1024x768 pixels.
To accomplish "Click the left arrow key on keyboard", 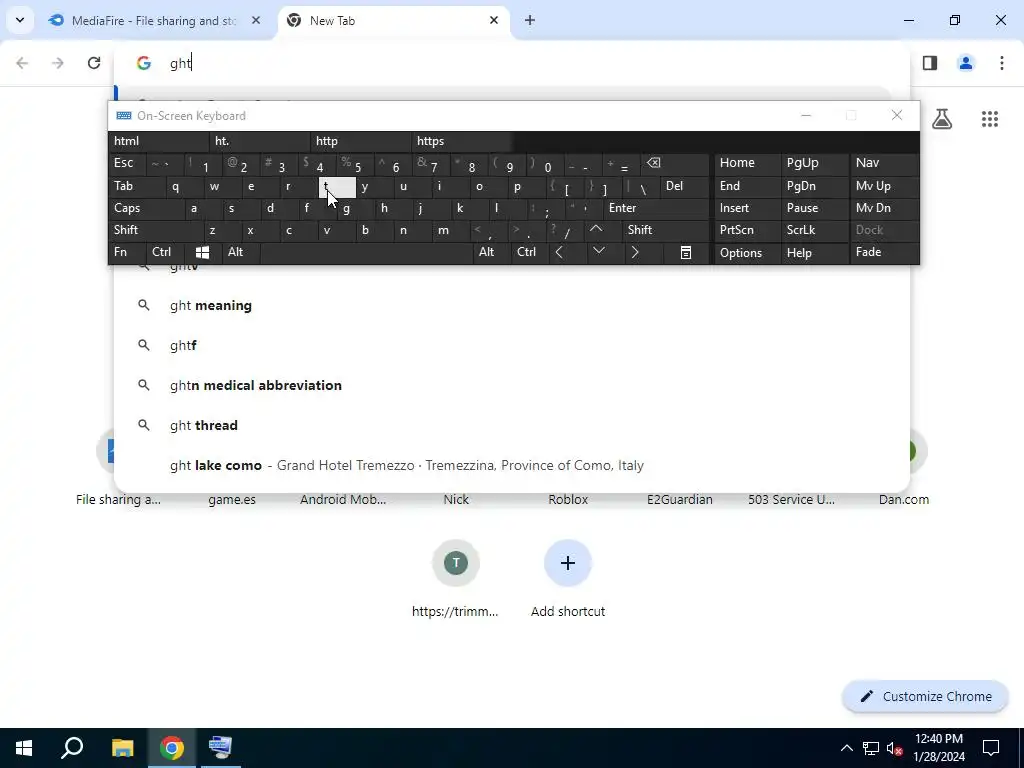I will point(559,252).
